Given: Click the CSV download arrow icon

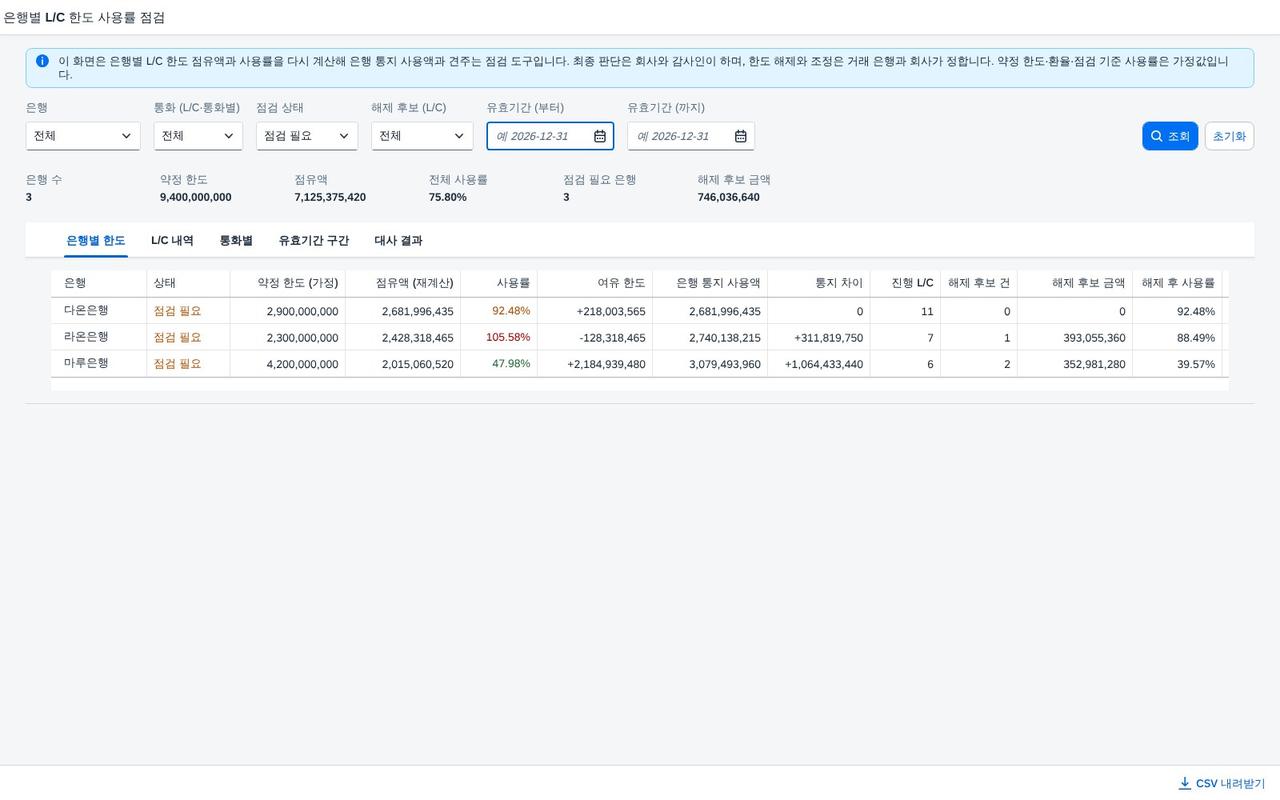Looking at the screenshot, I should tap(1185, 783).
